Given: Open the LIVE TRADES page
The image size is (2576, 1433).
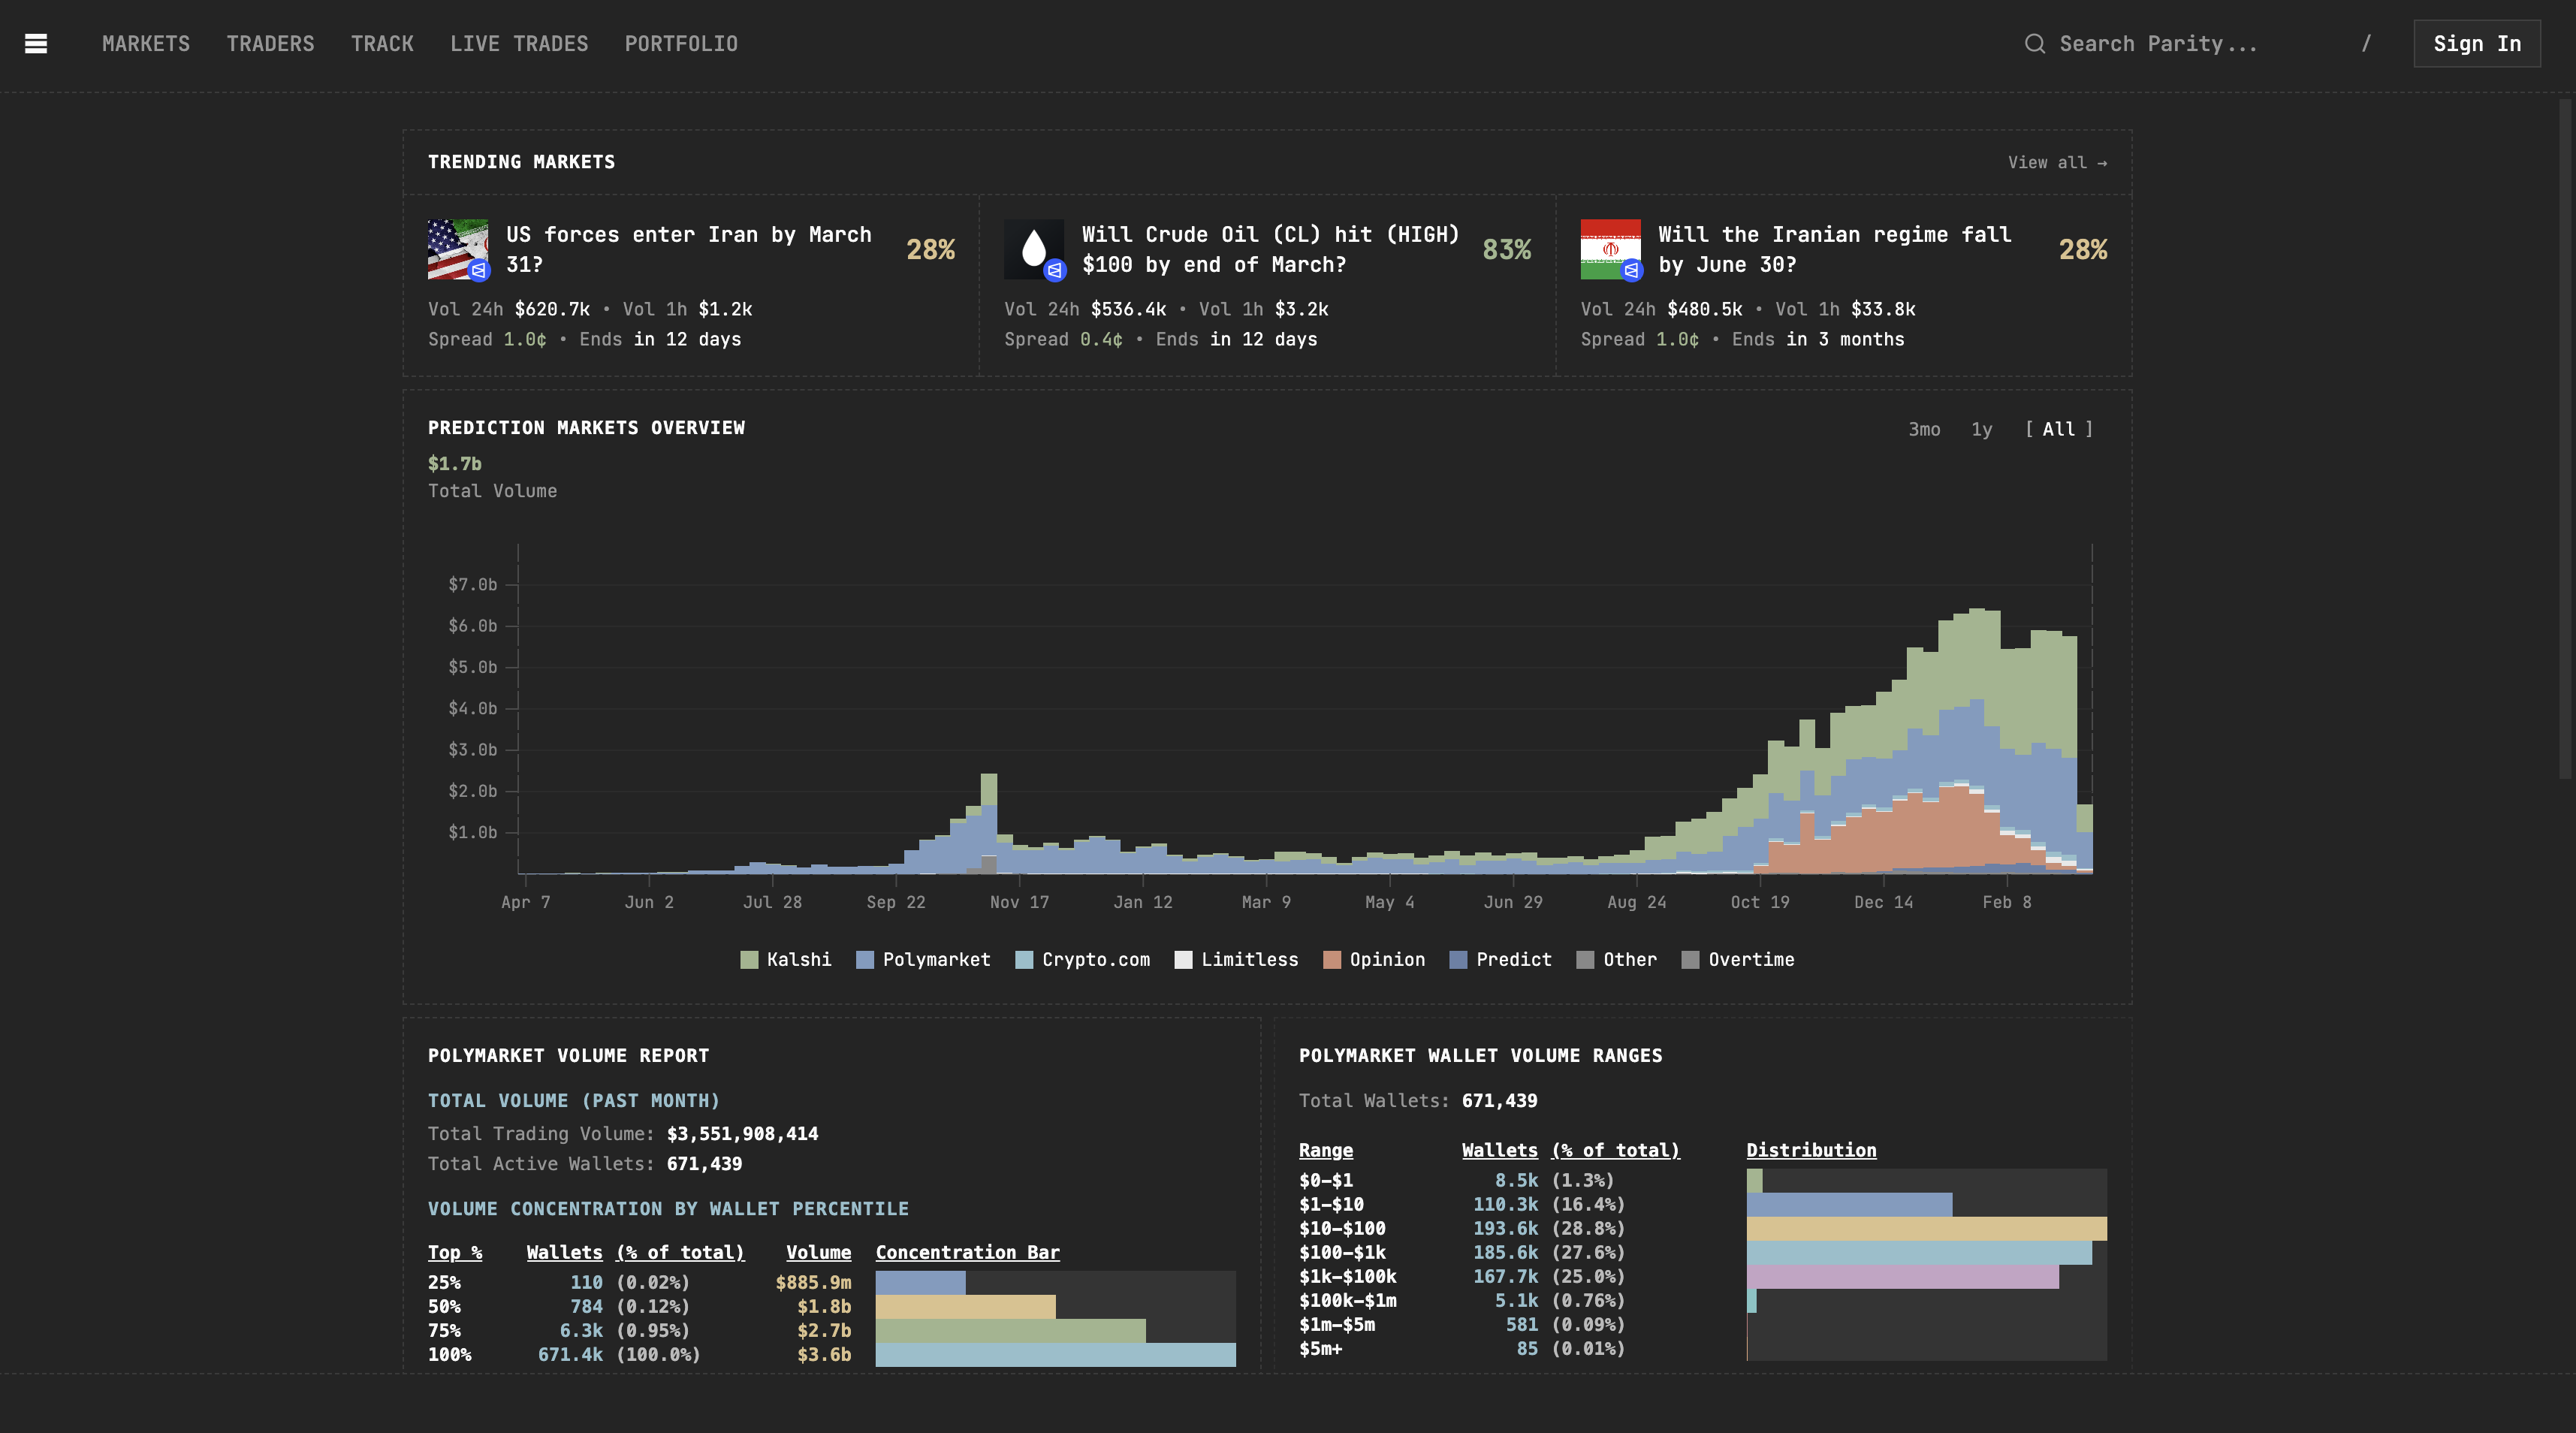Looking at the screenshot, I should click(520, 43).
